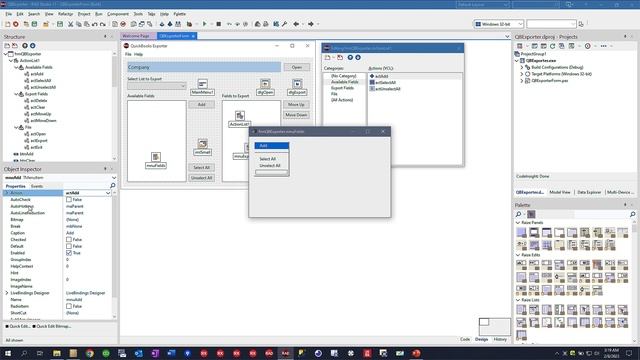Click the Move Down button on the form
Image resolution: width=640 pixels, height=360 pixels.
[x=296, y=115]
